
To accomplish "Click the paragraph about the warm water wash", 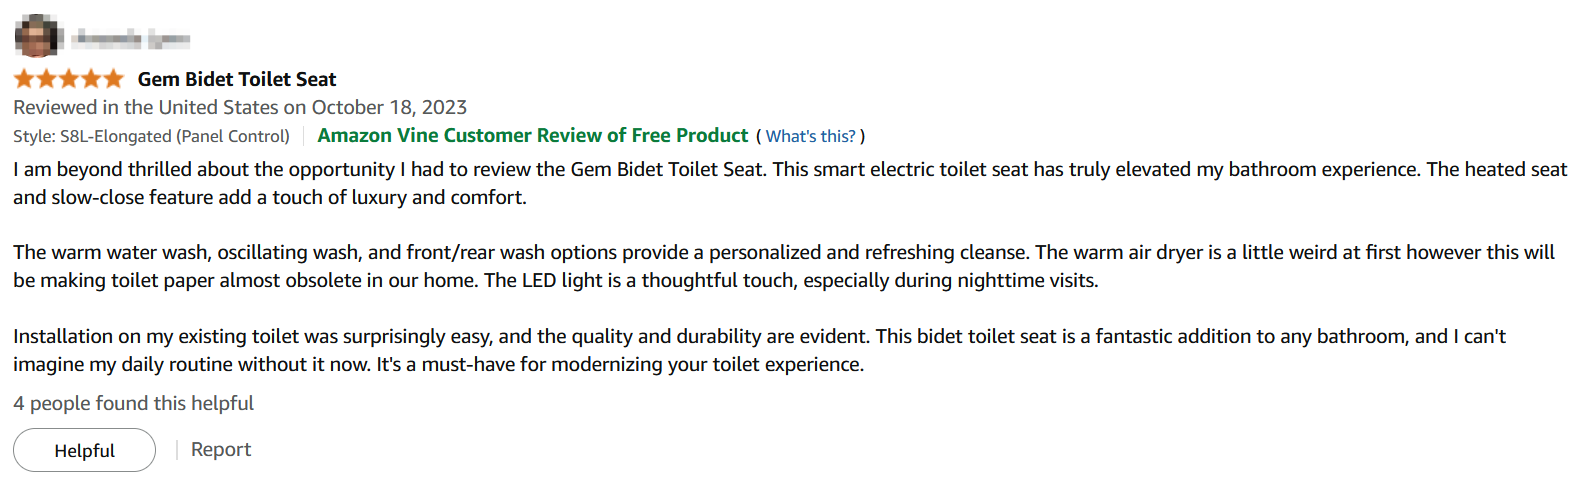I will click(784, 266).
